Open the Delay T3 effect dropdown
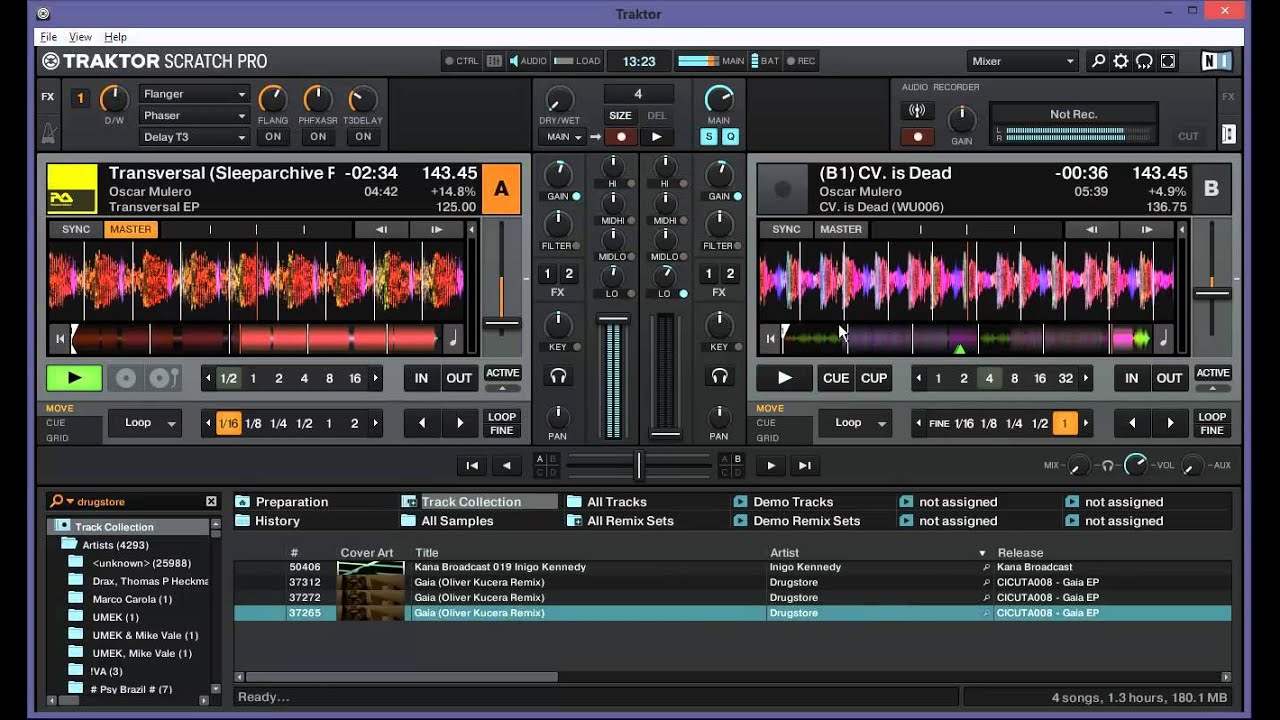This screenshot has height=720, width=1280. point(194,137)
